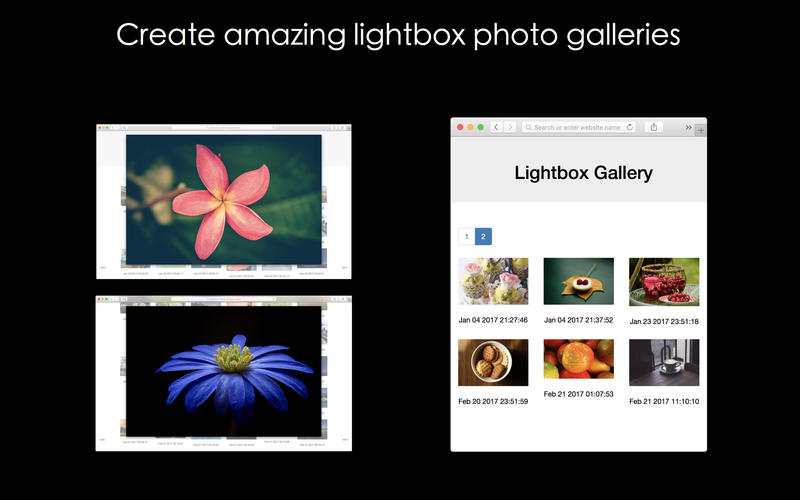
Task: Show more toolbar items via double chevron
Action: click(688, 127)
